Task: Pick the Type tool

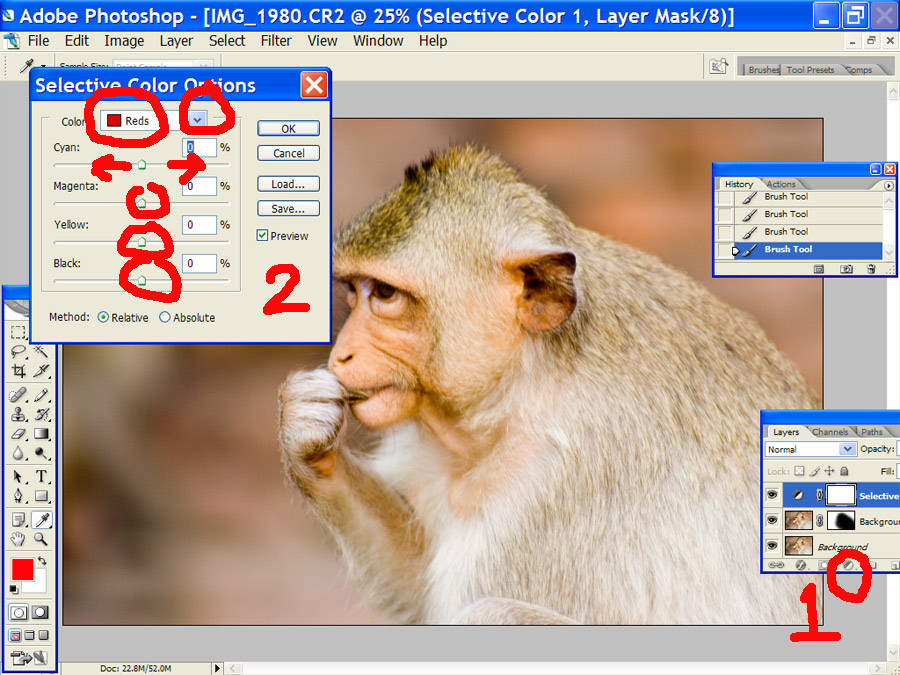Action: pos(42,476)
